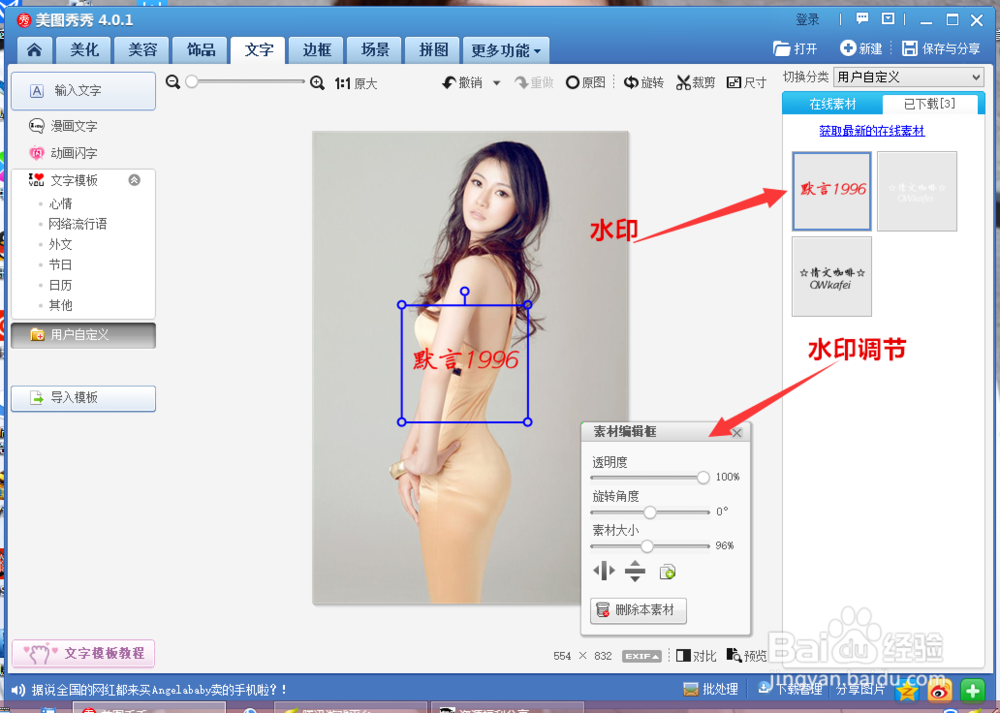
Task: Open the title bar menu box icon
Action: pyautogui.click(x=888, y=18)
